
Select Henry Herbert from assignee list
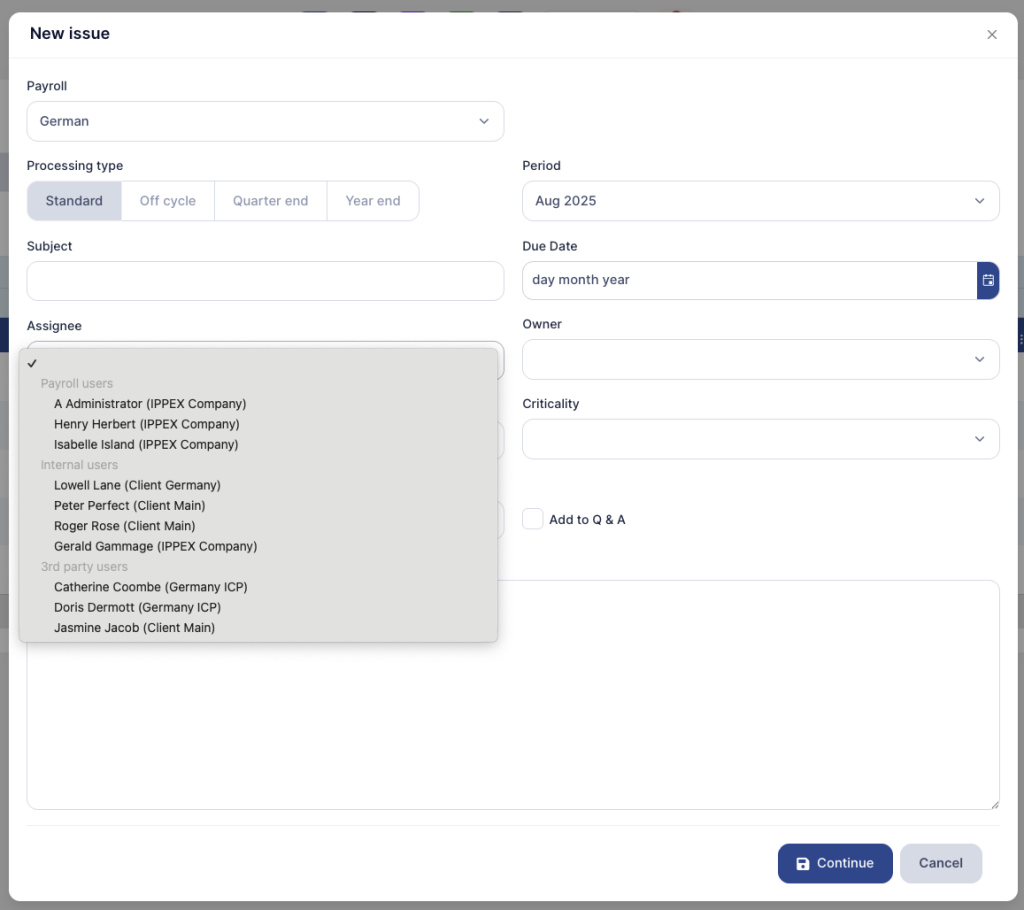click(146, 424)
